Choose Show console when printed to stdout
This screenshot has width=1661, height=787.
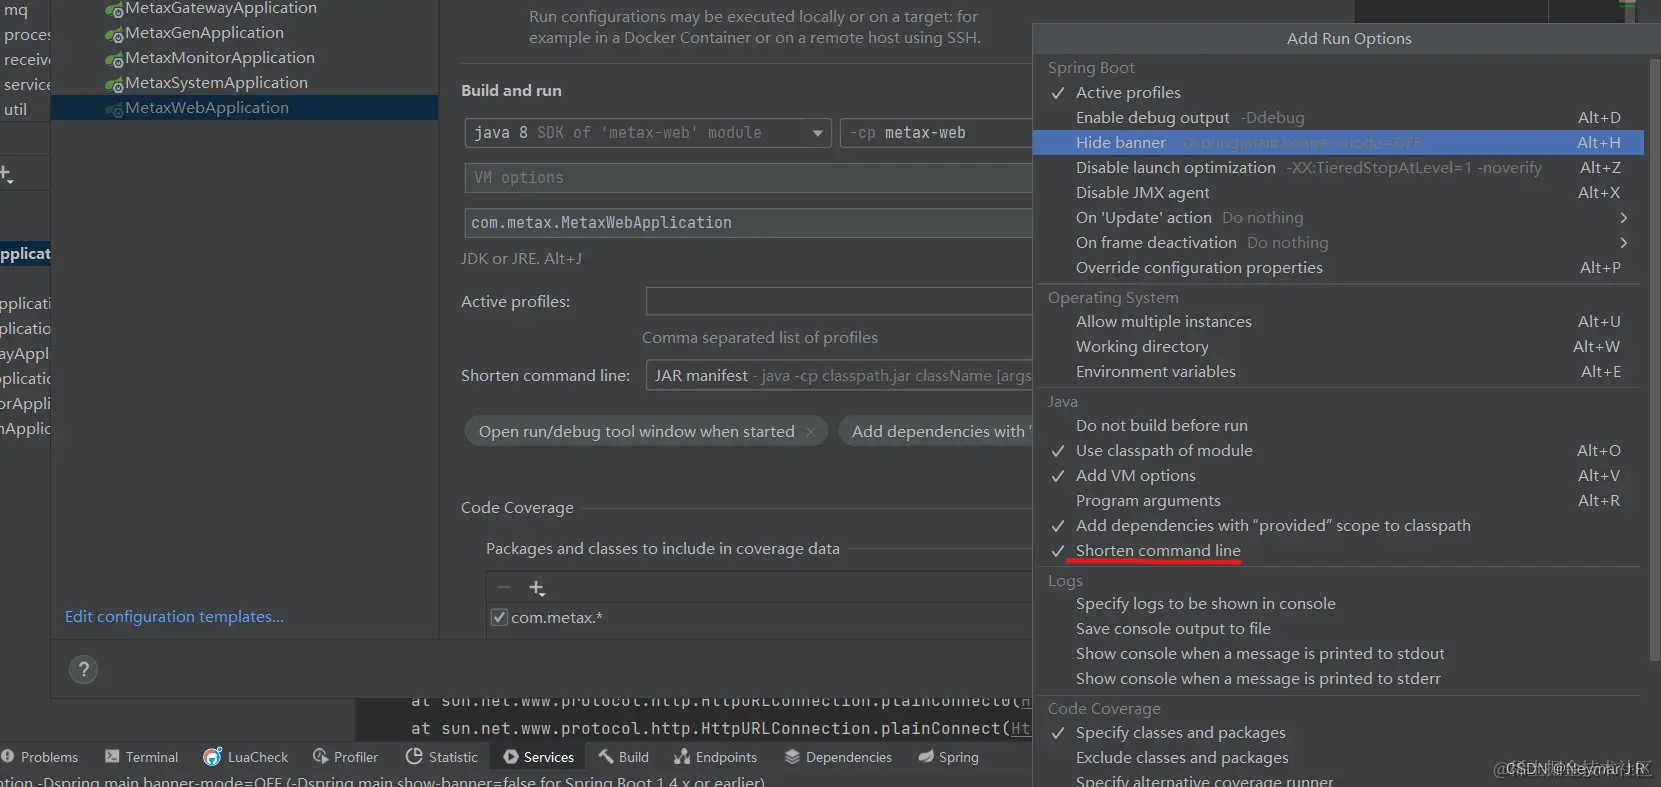[1337, 654]
